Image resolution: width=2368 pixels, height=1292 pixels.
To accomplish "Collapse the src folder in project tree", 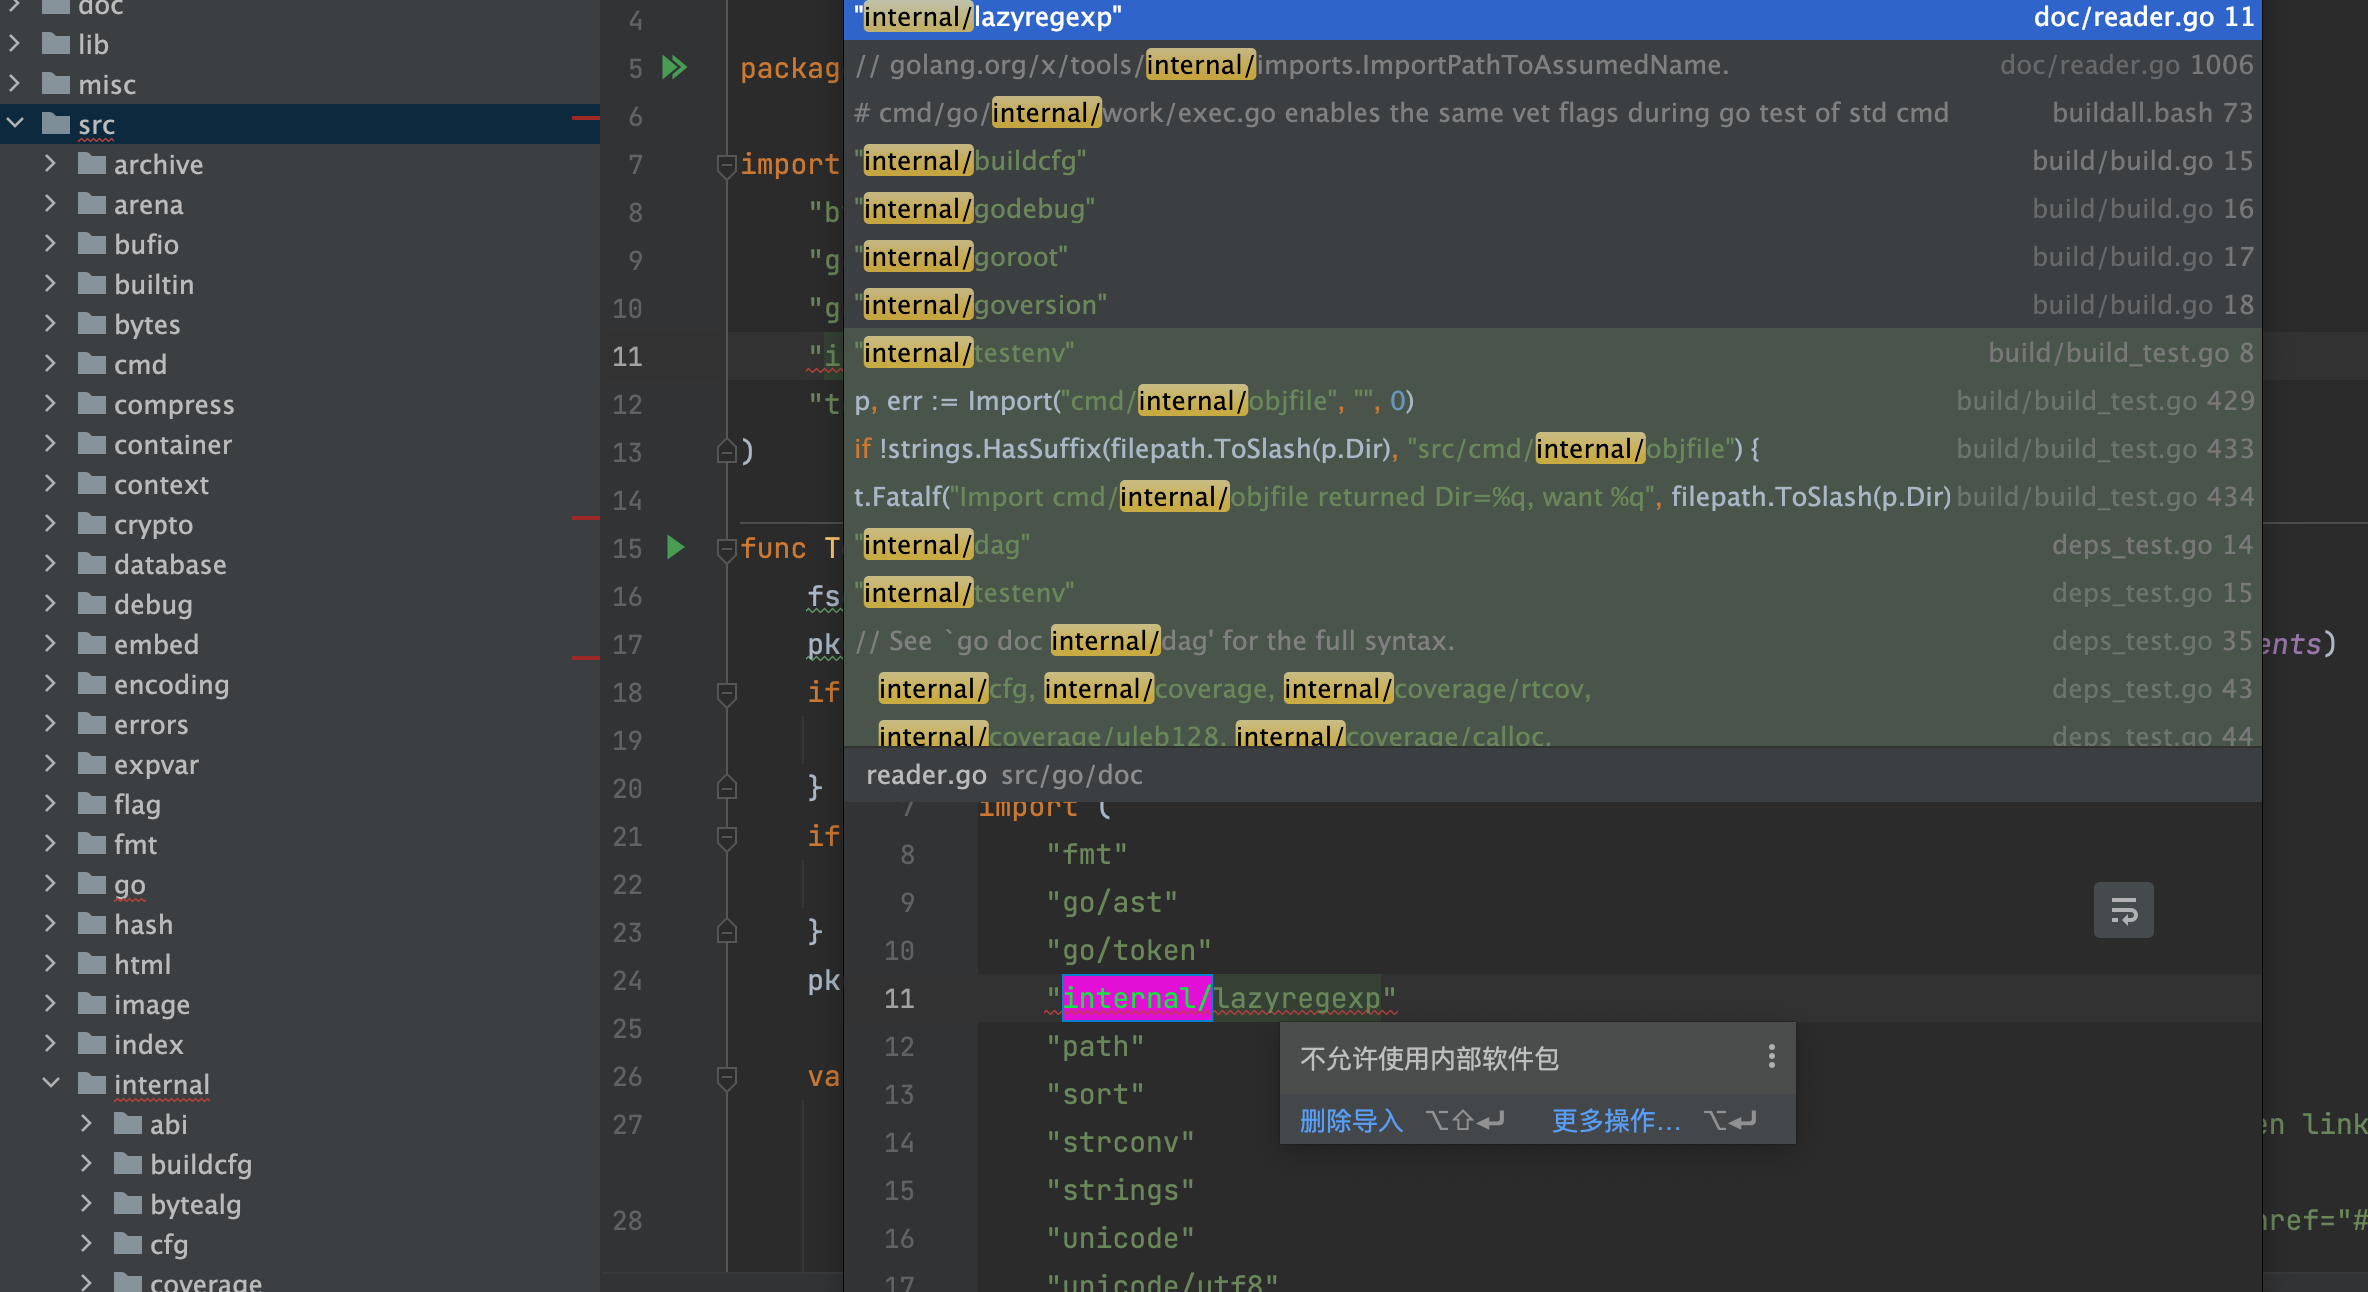I will pyautogui.click(x=16, y=124).
